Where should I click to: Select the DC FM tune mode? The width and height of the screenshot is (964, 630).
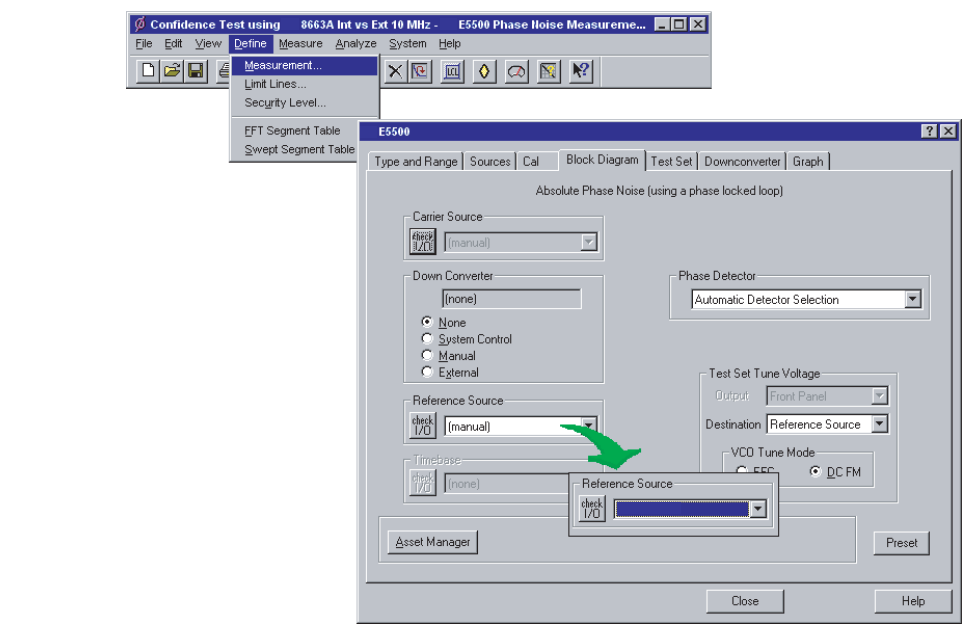click(x=815, y=471)
